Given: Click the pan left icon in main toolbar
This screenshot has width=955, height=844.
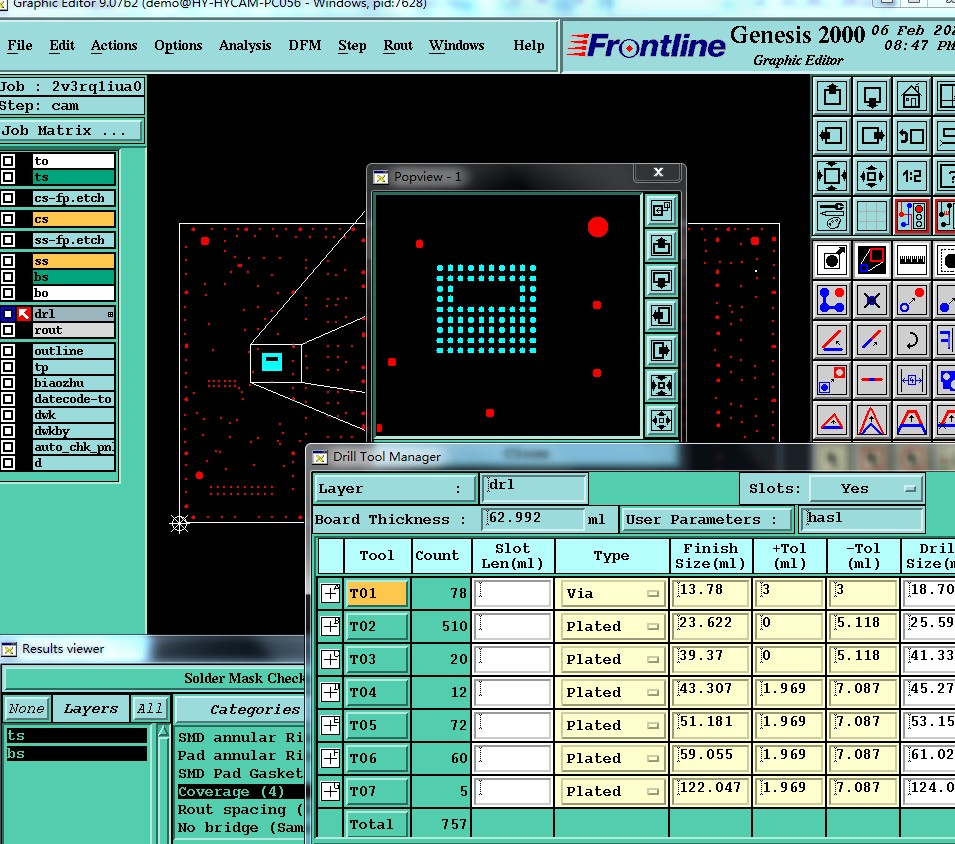Looking at the screenshot, I should pyautogui.click(x=832, y=135).
